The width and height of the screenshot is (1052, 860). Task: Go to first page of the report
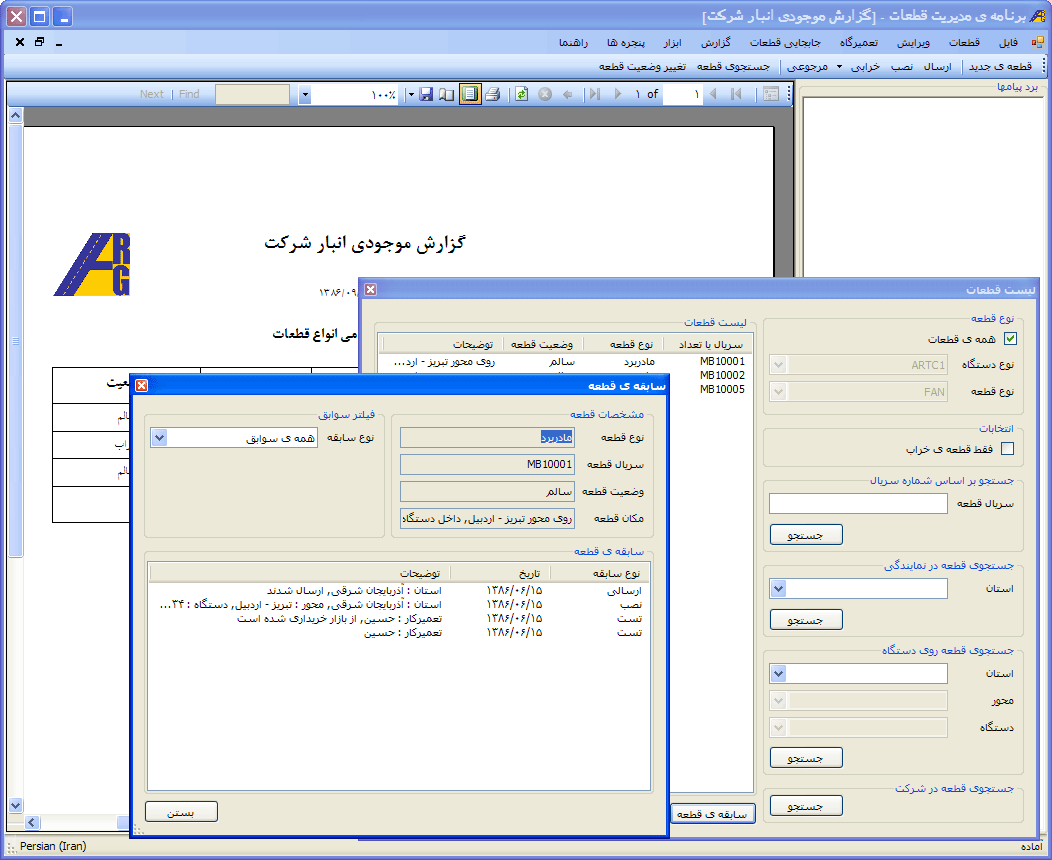pos(736,95)
